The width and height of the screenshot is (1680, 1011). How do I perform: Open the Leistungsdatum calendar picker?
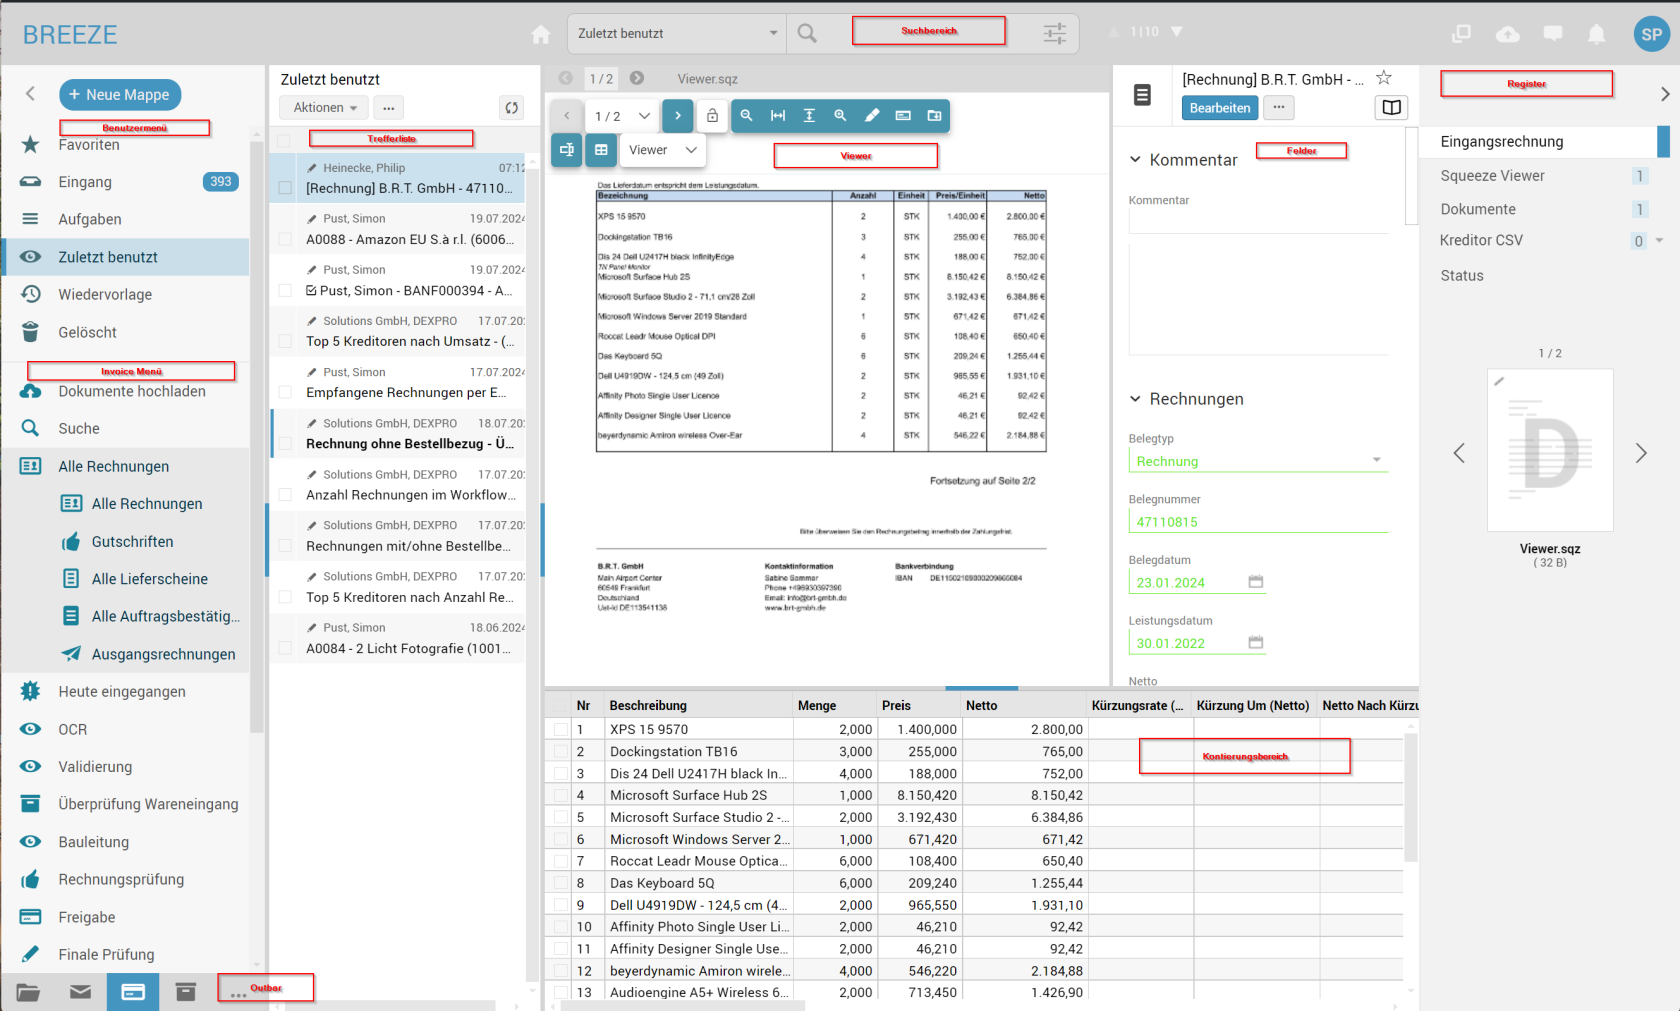1256,643
